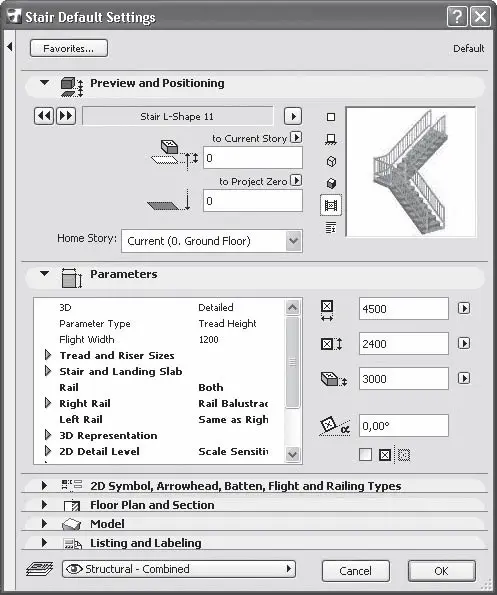Select the preview picture icon
497x595 pixels.
click(331, 205)
